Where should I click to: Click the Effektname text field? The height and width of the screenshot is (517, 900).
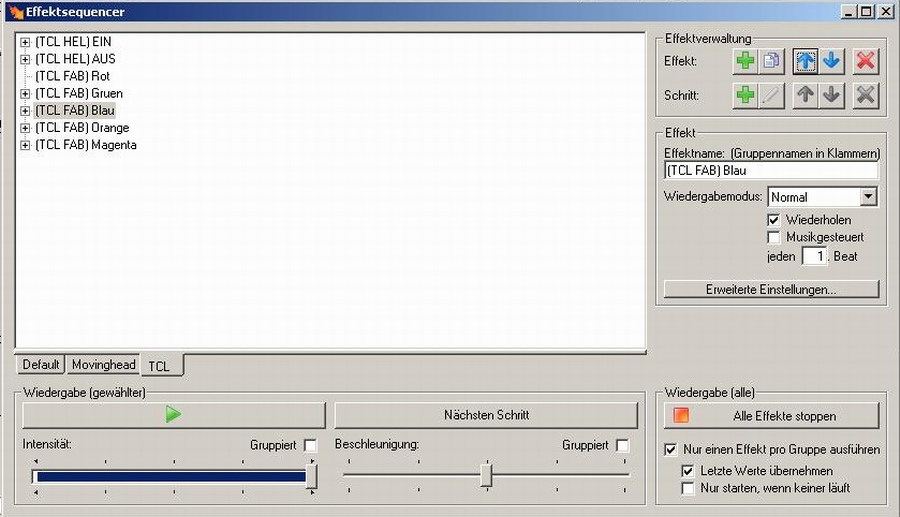click(771, 171)
